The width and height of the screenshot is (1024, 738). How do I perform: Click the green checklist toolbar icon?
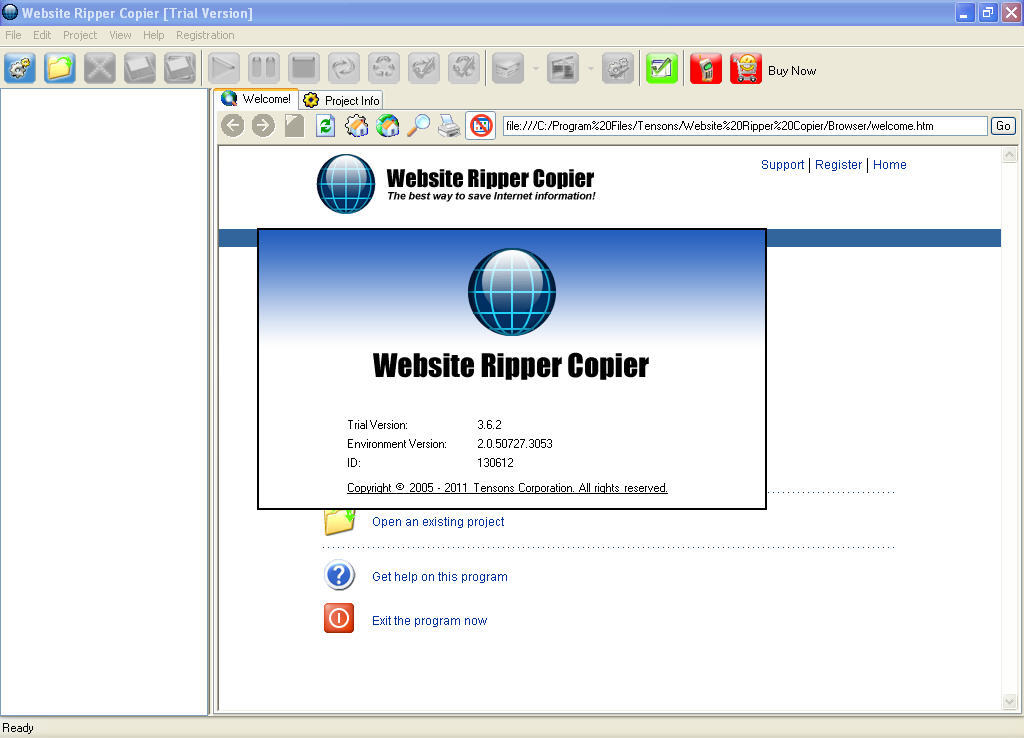coord(661,69)
